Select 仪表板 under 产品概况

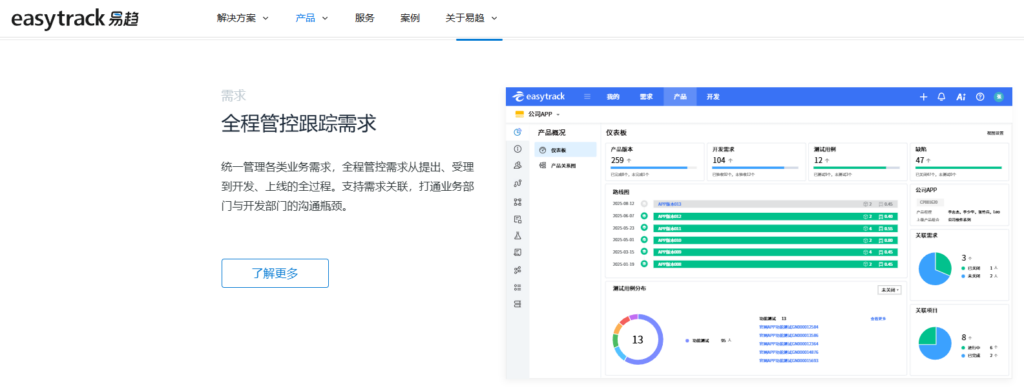tap(565, 150)
